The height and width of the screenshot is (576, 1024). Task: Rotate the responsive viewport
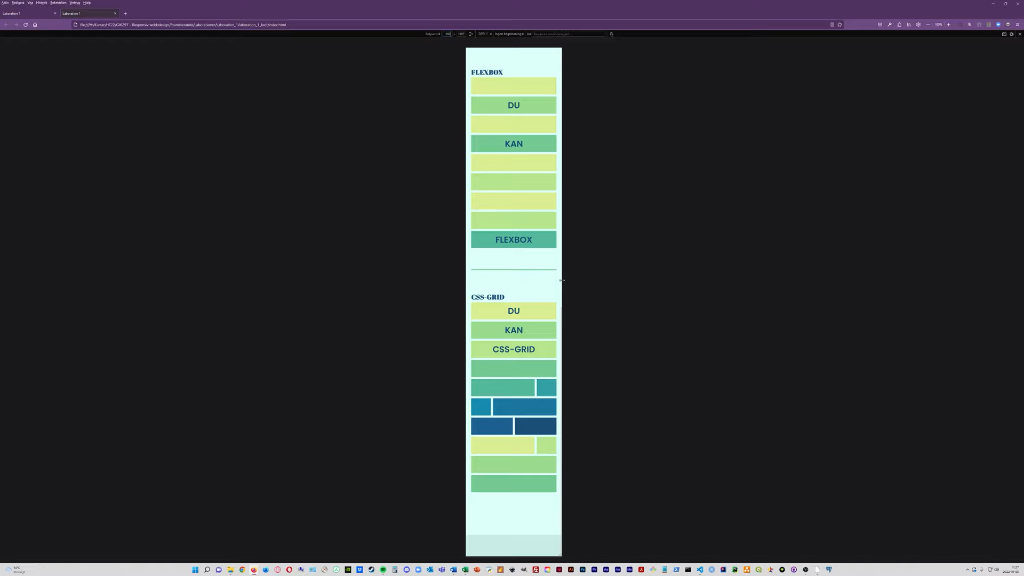click(470, 34)
